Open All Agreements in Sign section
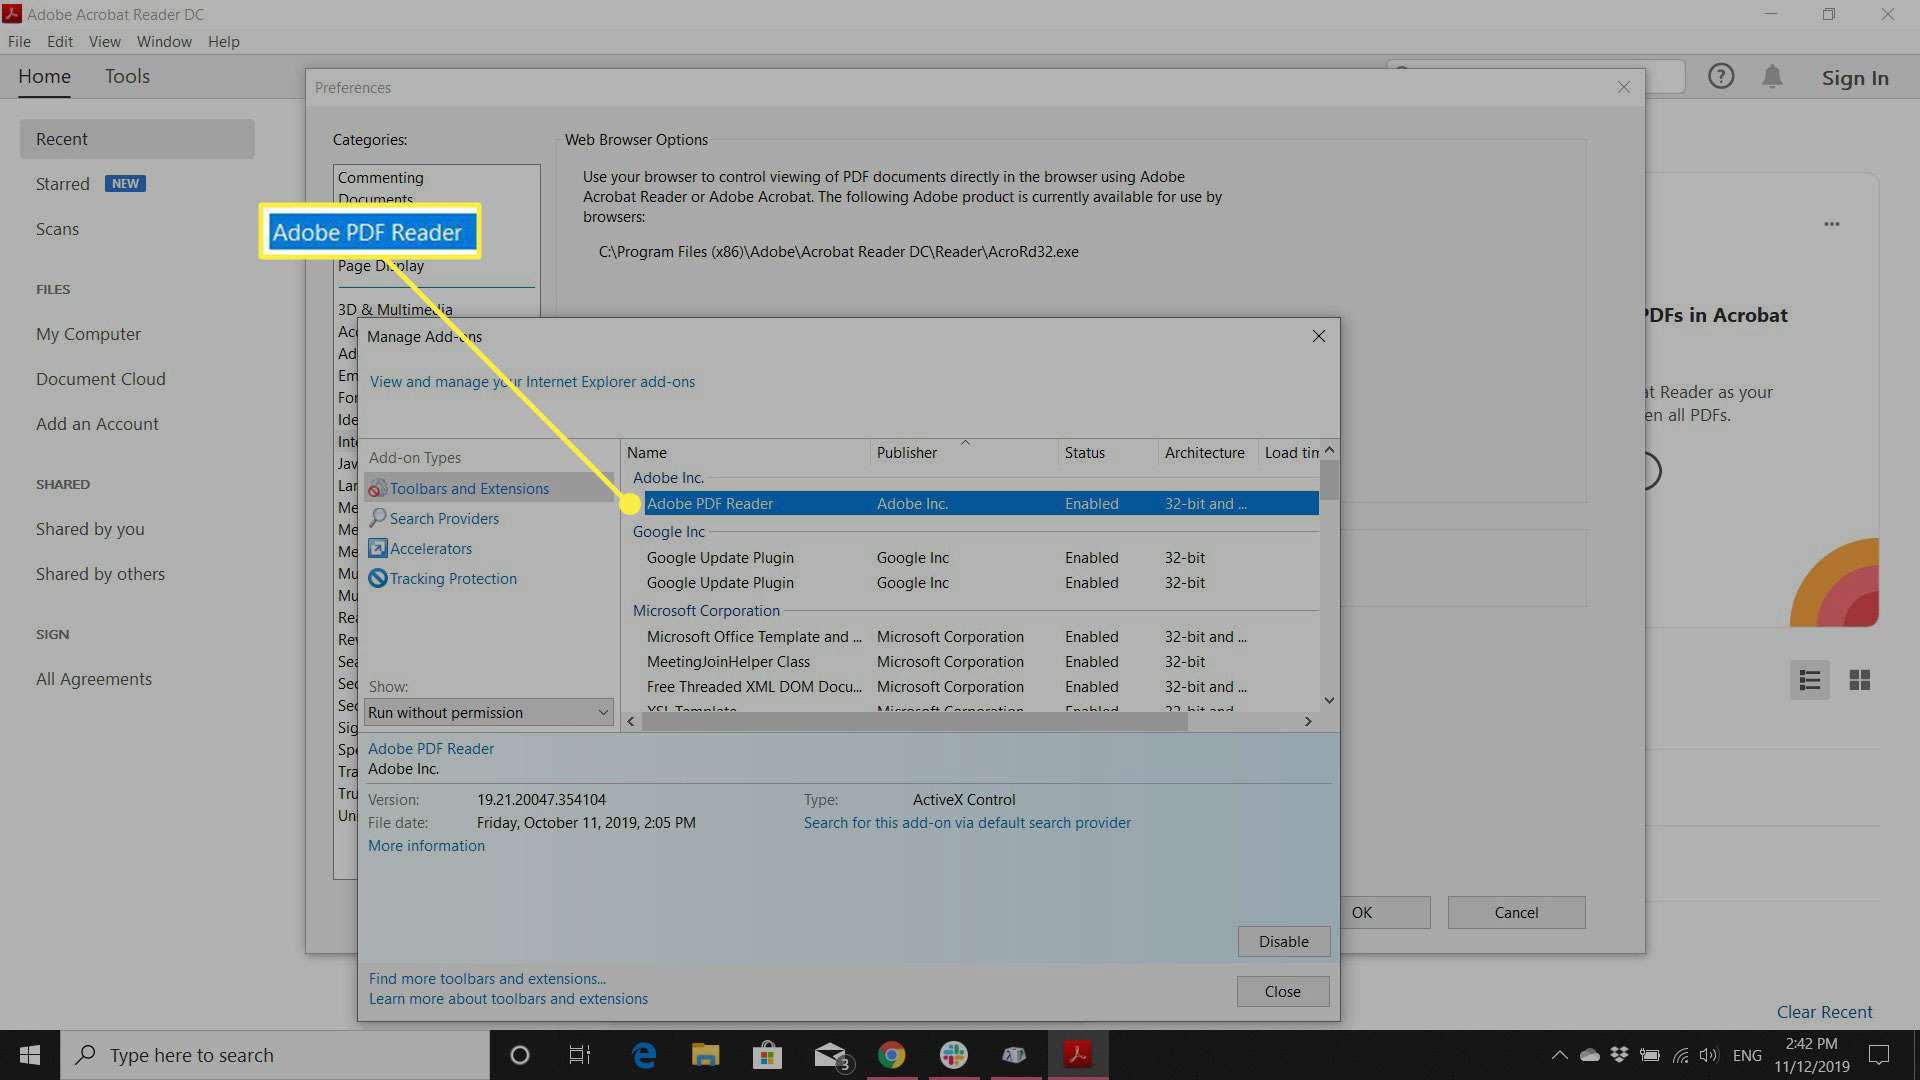The height and width of the screenshot is (1080, 1920). (x=94, y=679)
